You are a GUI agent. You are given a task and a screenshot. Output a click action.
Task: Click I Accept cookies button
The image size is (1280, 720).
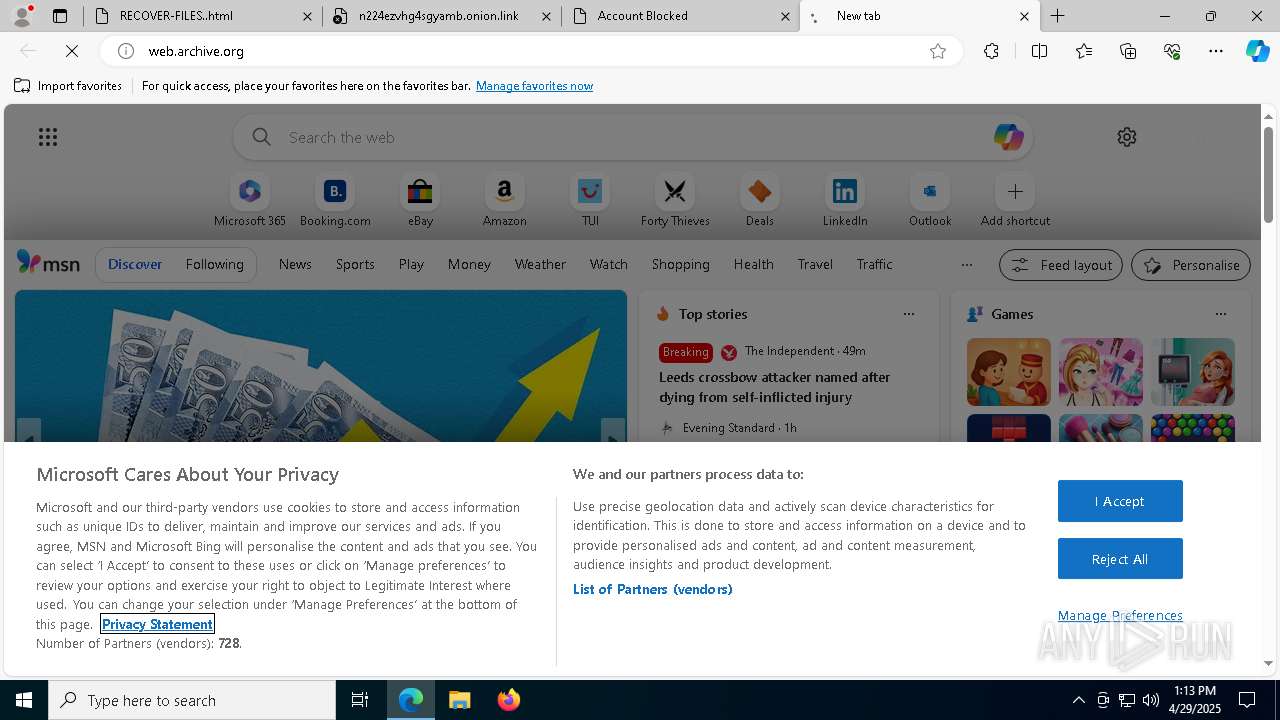click(1120, 501)
